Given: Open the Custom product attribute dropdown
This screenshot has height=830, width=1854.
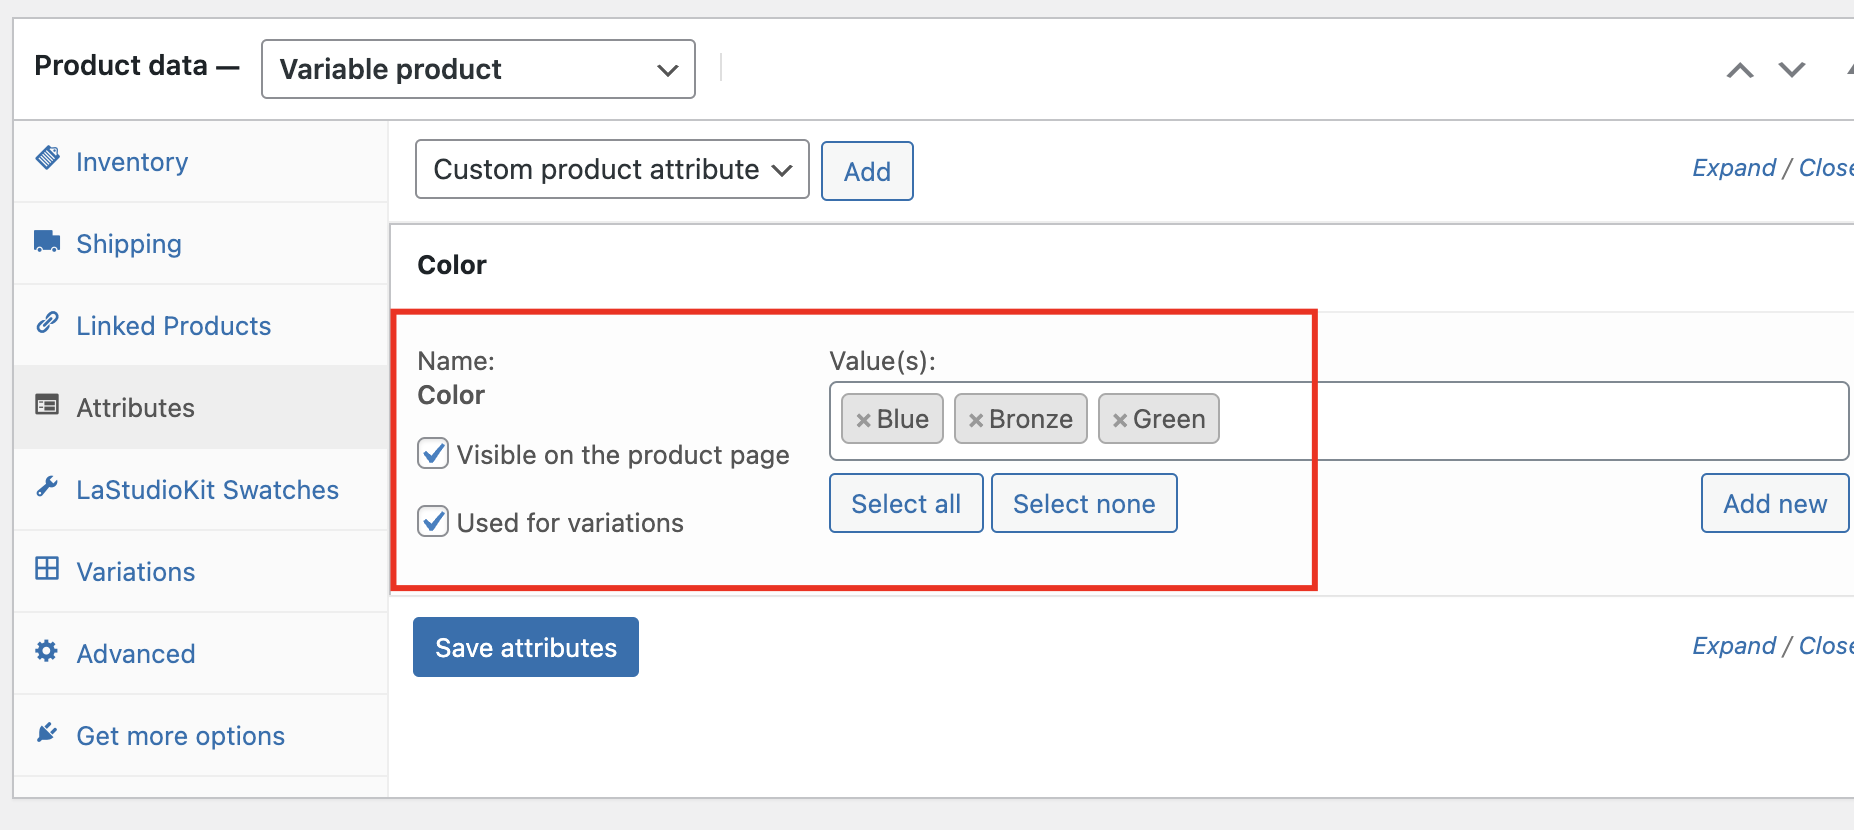Looking at the screenshot, I should point(612,170).
